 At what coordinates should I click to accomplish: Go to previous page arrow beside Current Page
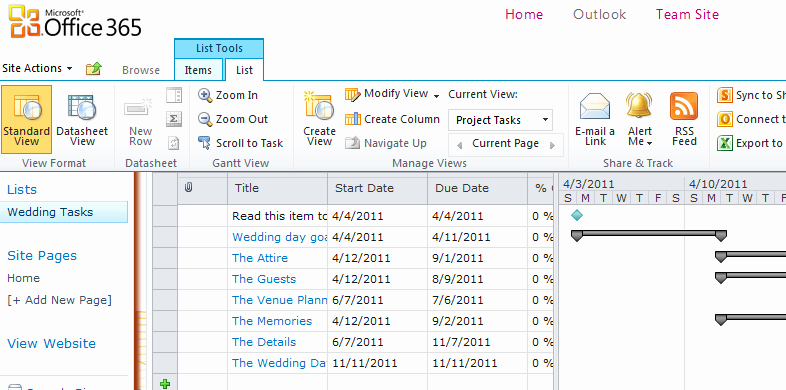point(459,145)
